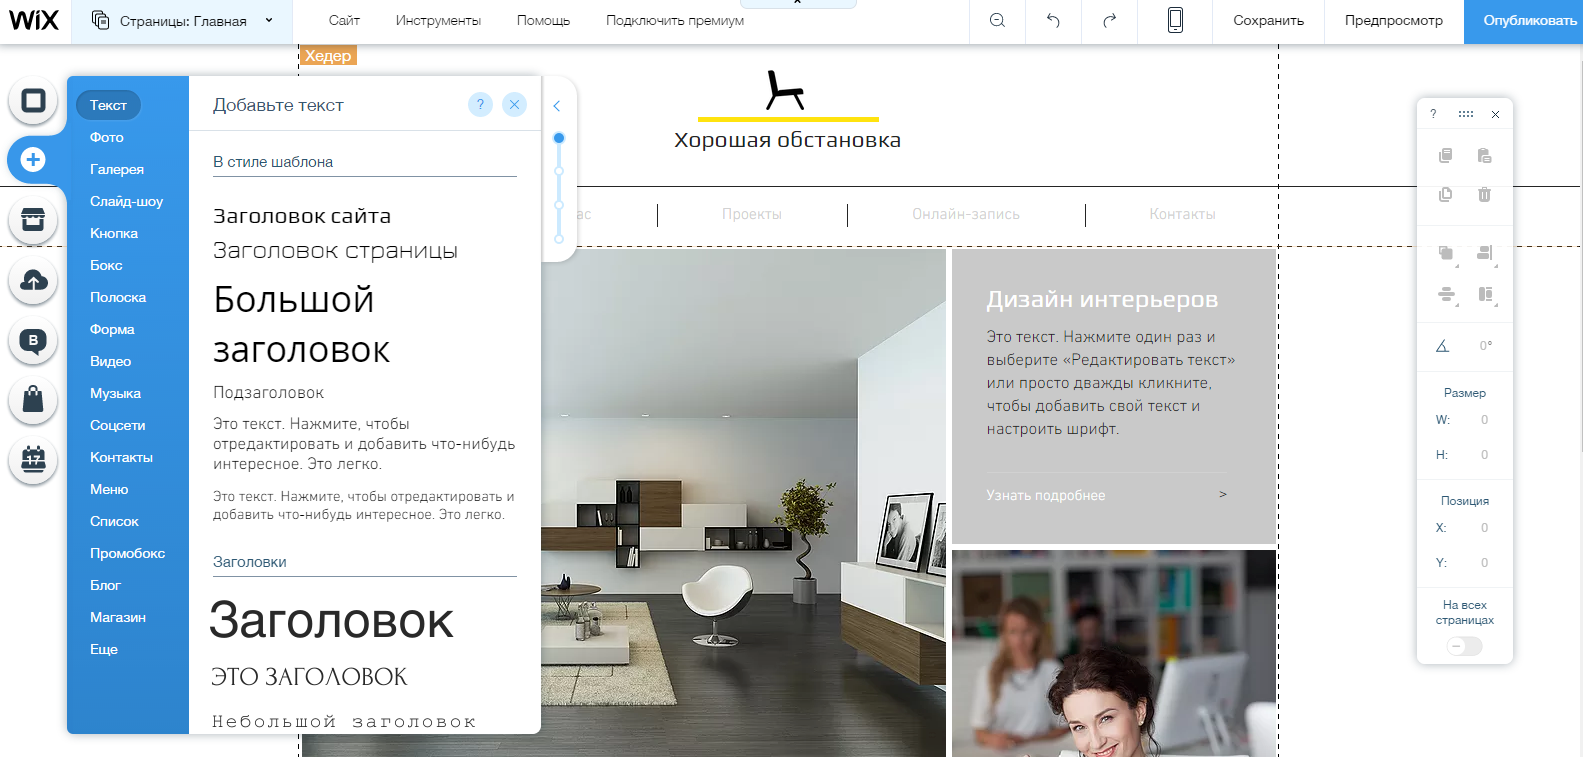The image size is (1583, 757).
Task: Click the rotation degrees field
Action: tap(1485, 346)
